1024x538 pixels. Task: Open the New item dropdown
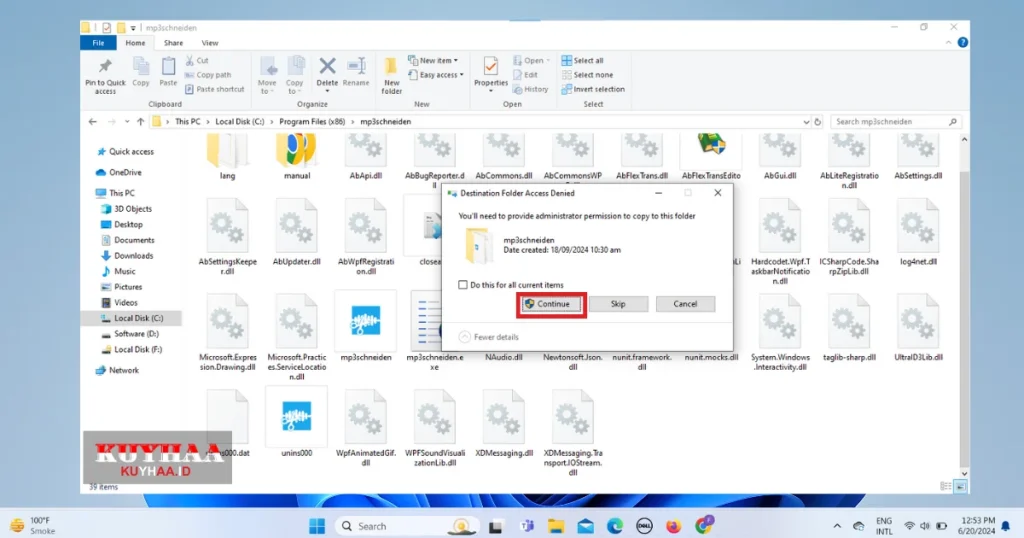point(433,61)
